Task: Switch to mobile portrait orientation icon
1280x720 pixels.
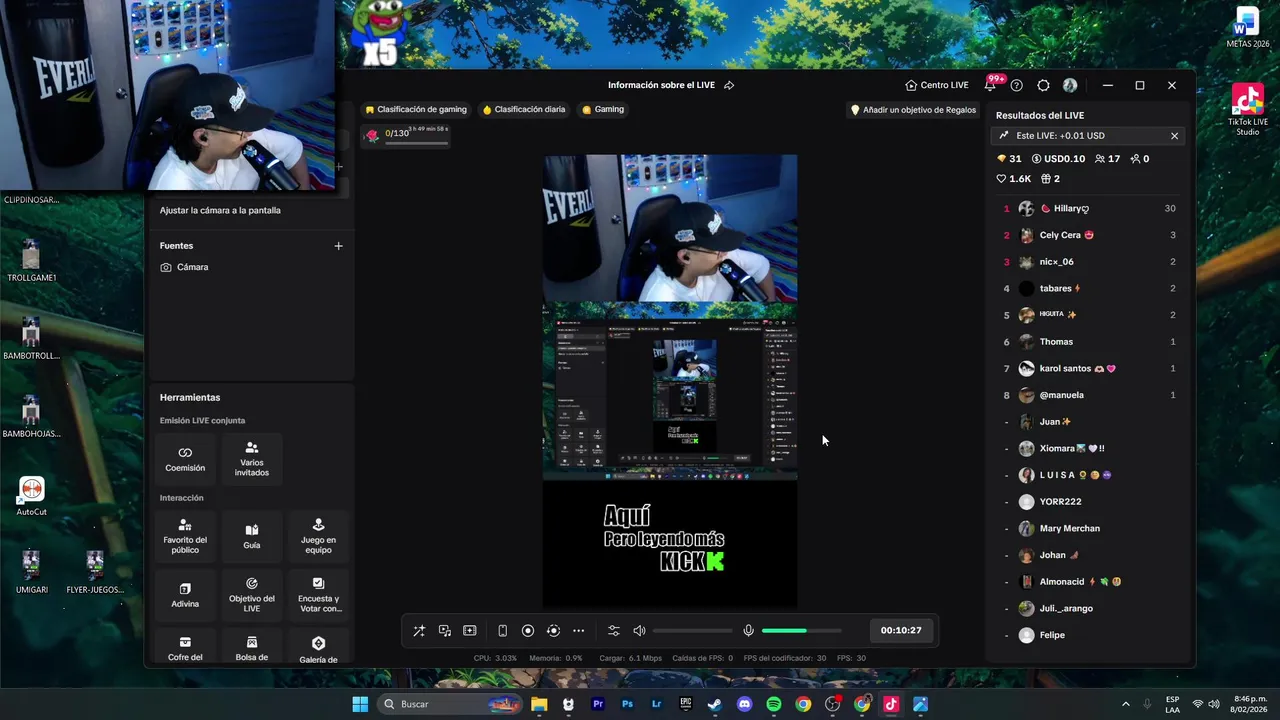Action: (502, 631)
